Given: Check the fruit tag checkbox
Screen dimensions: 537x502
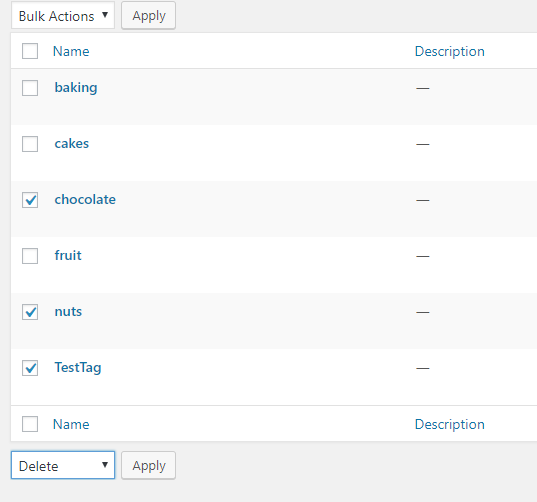Looking at the screenshot, I should 30,256.
